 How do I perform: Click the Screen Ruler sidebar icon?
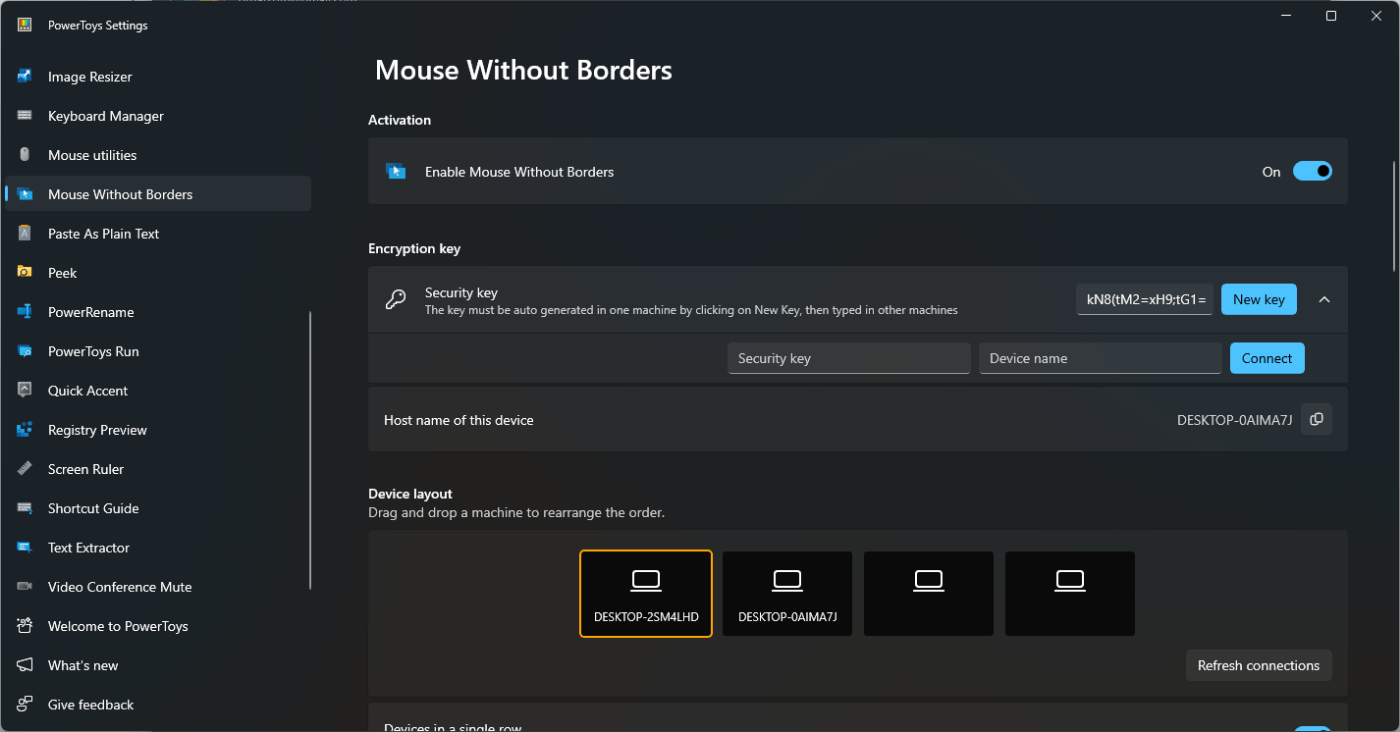click(x=25, y=469)
